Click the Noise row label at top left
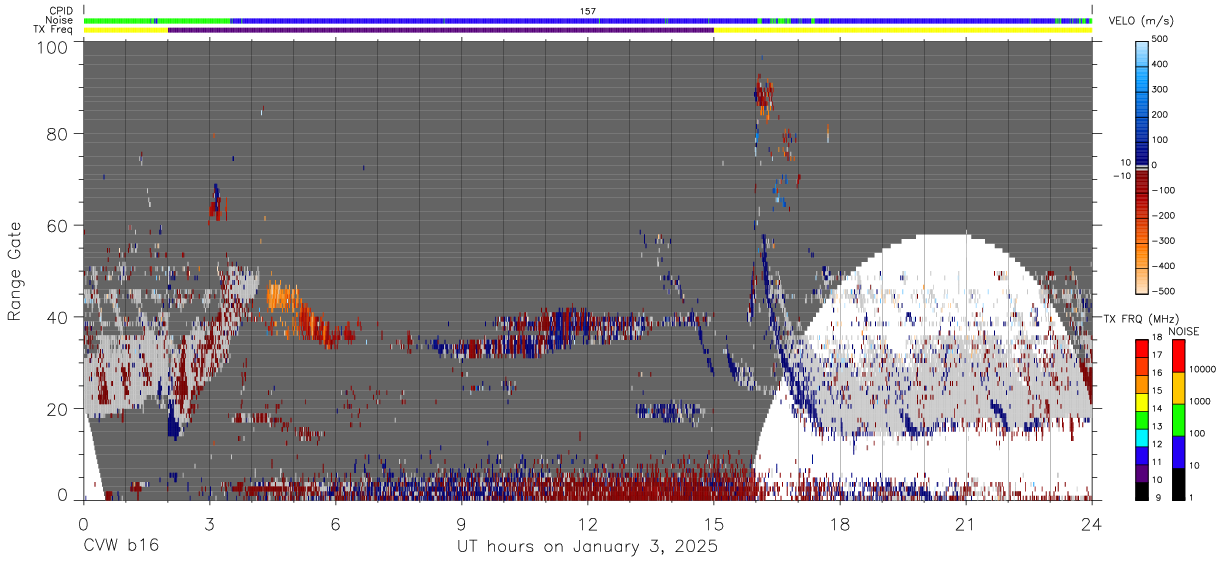The image size is (1228, 567). [x=58, y=20]
